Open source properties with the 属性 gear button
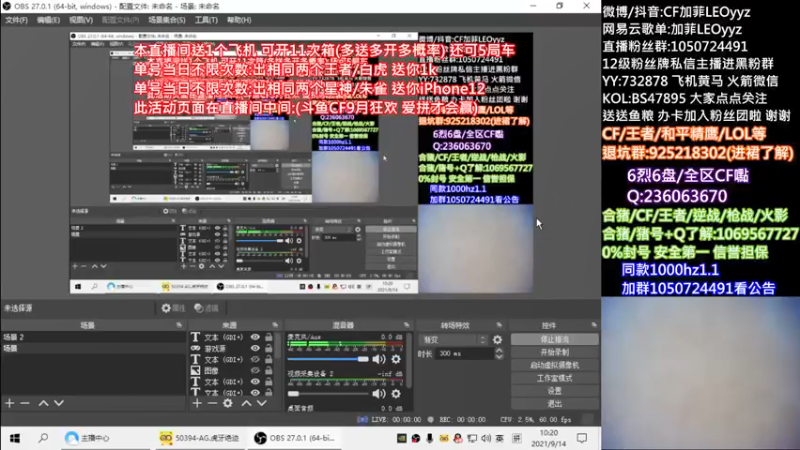 [173, 308]
